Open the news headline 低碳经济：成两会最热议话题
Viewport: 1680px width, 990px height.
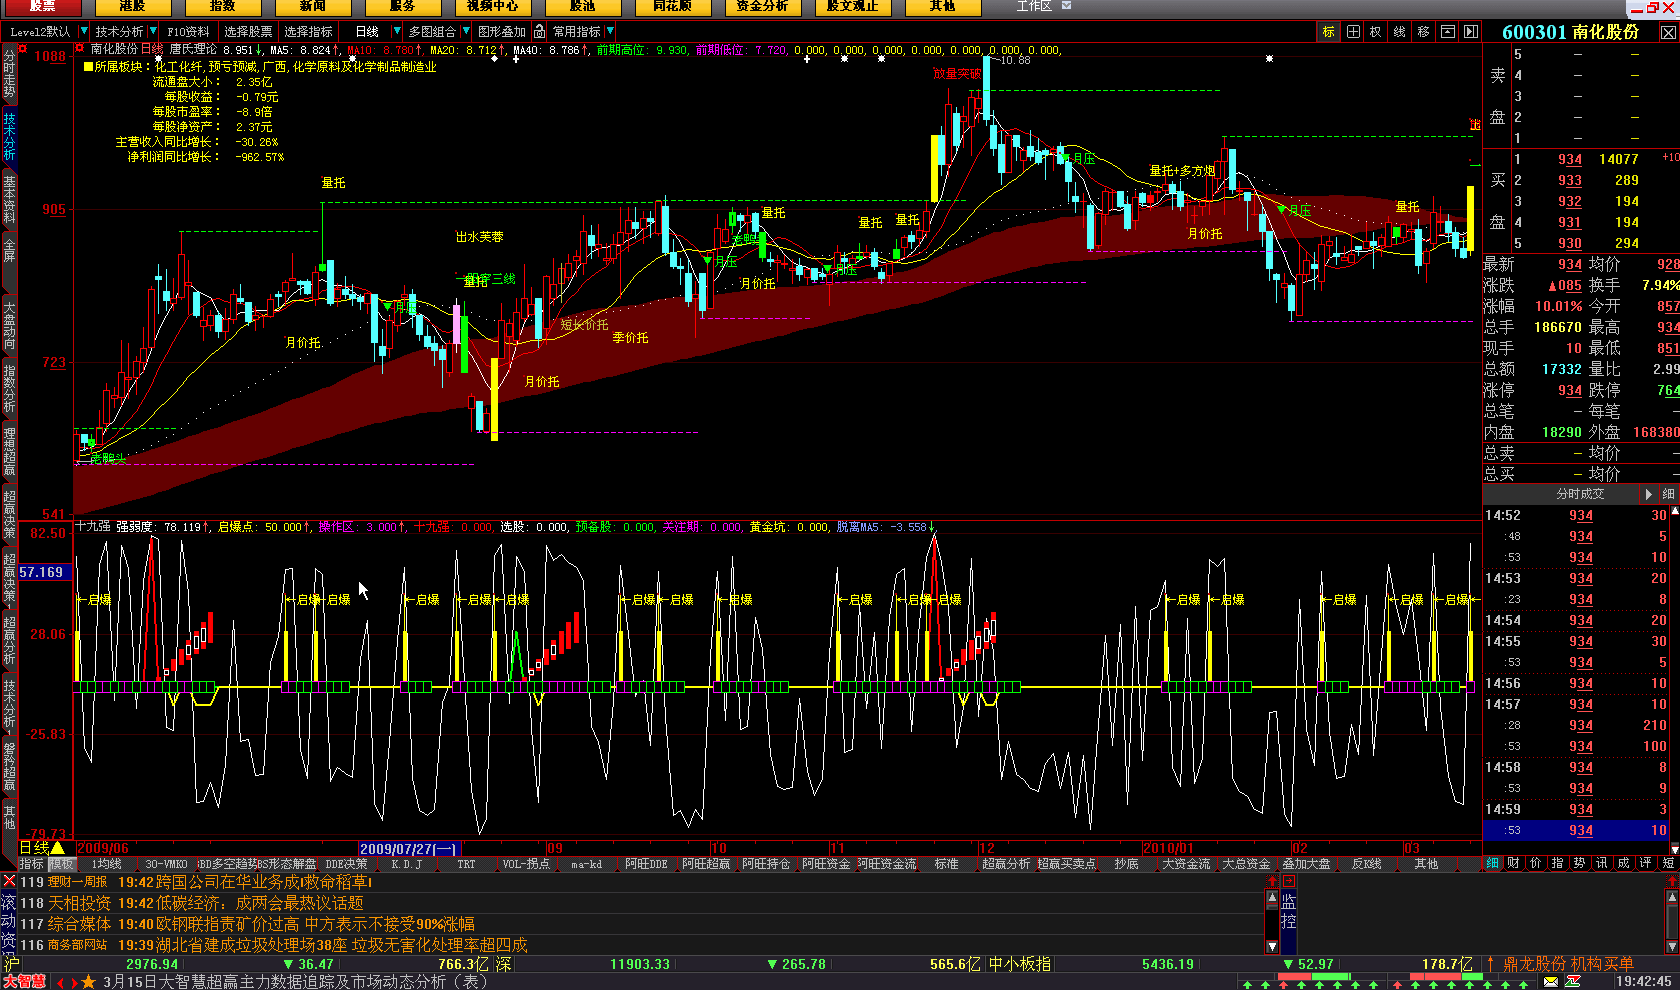[x=260, y=903]
